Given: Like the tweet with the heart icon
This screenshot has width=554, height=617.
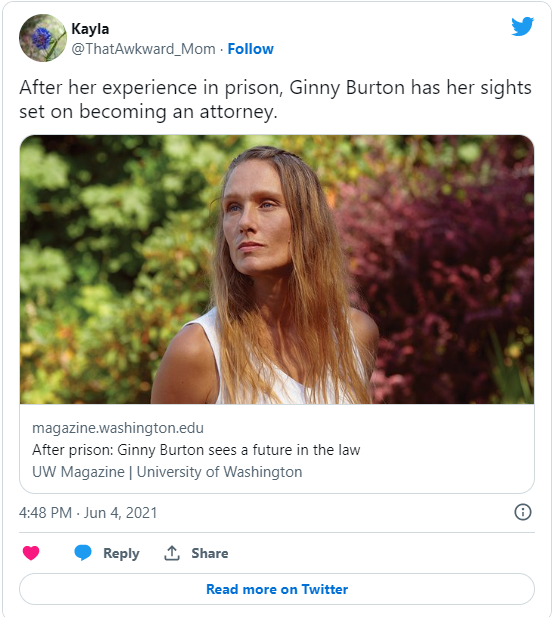Looking at the screenshot, I should (x=31, y=553).
